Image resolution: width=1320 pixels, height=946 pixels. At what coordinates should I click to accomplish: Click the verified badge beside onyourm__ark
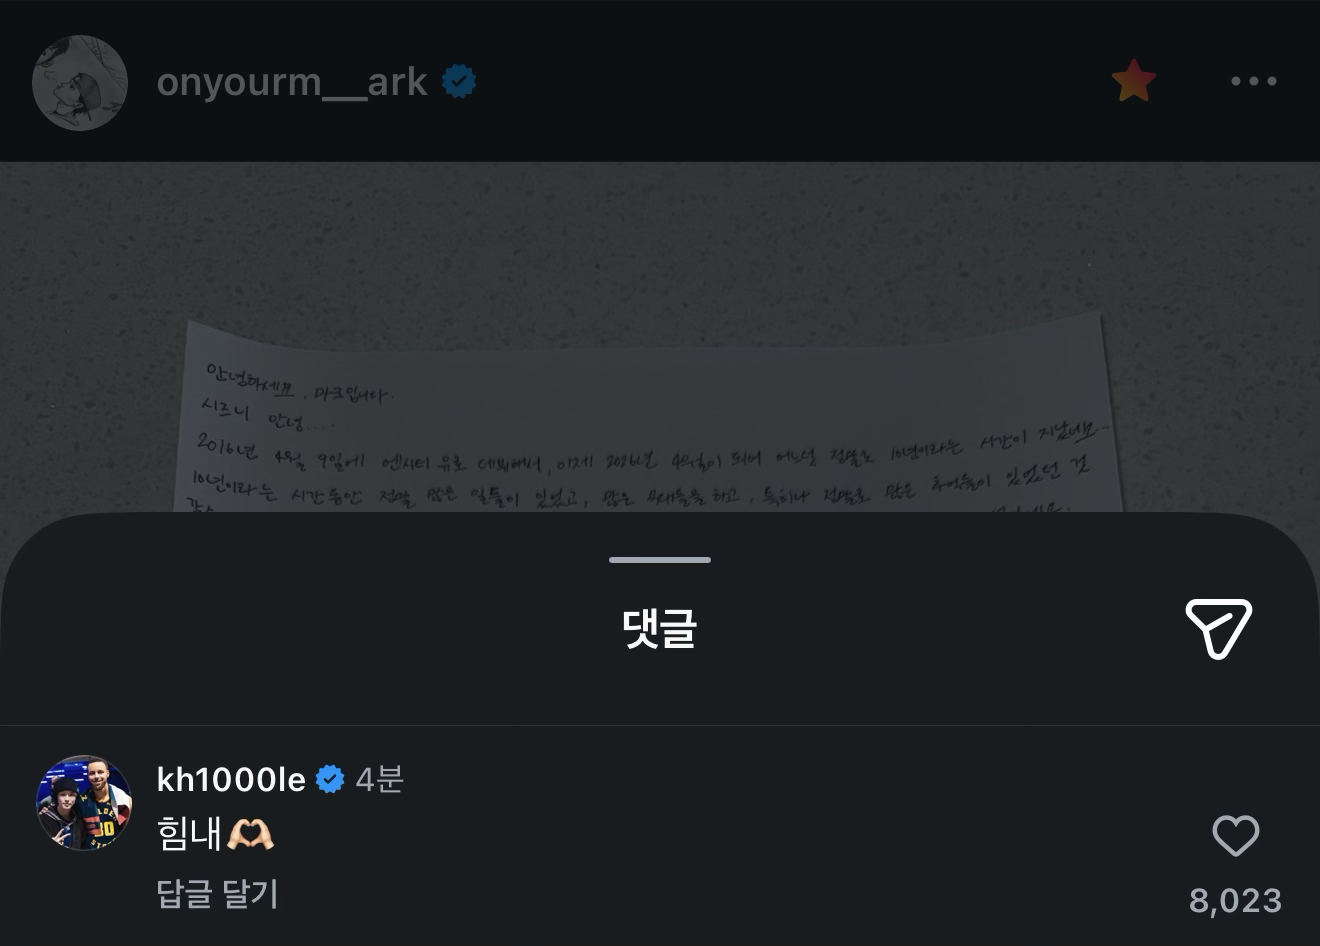pos(459,82)
